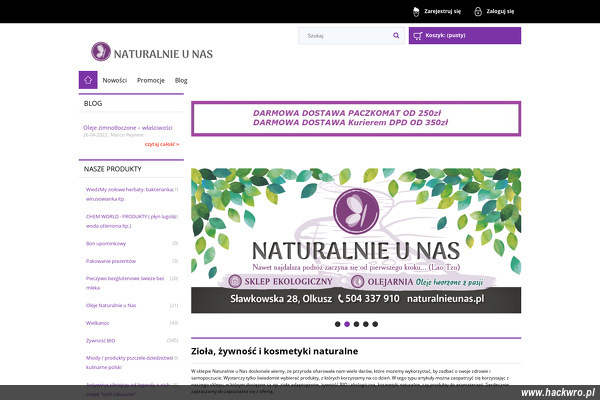The image size is (600, 400).
Task: Click the 'czytaj całość' link
Action: tap(162, 144)
